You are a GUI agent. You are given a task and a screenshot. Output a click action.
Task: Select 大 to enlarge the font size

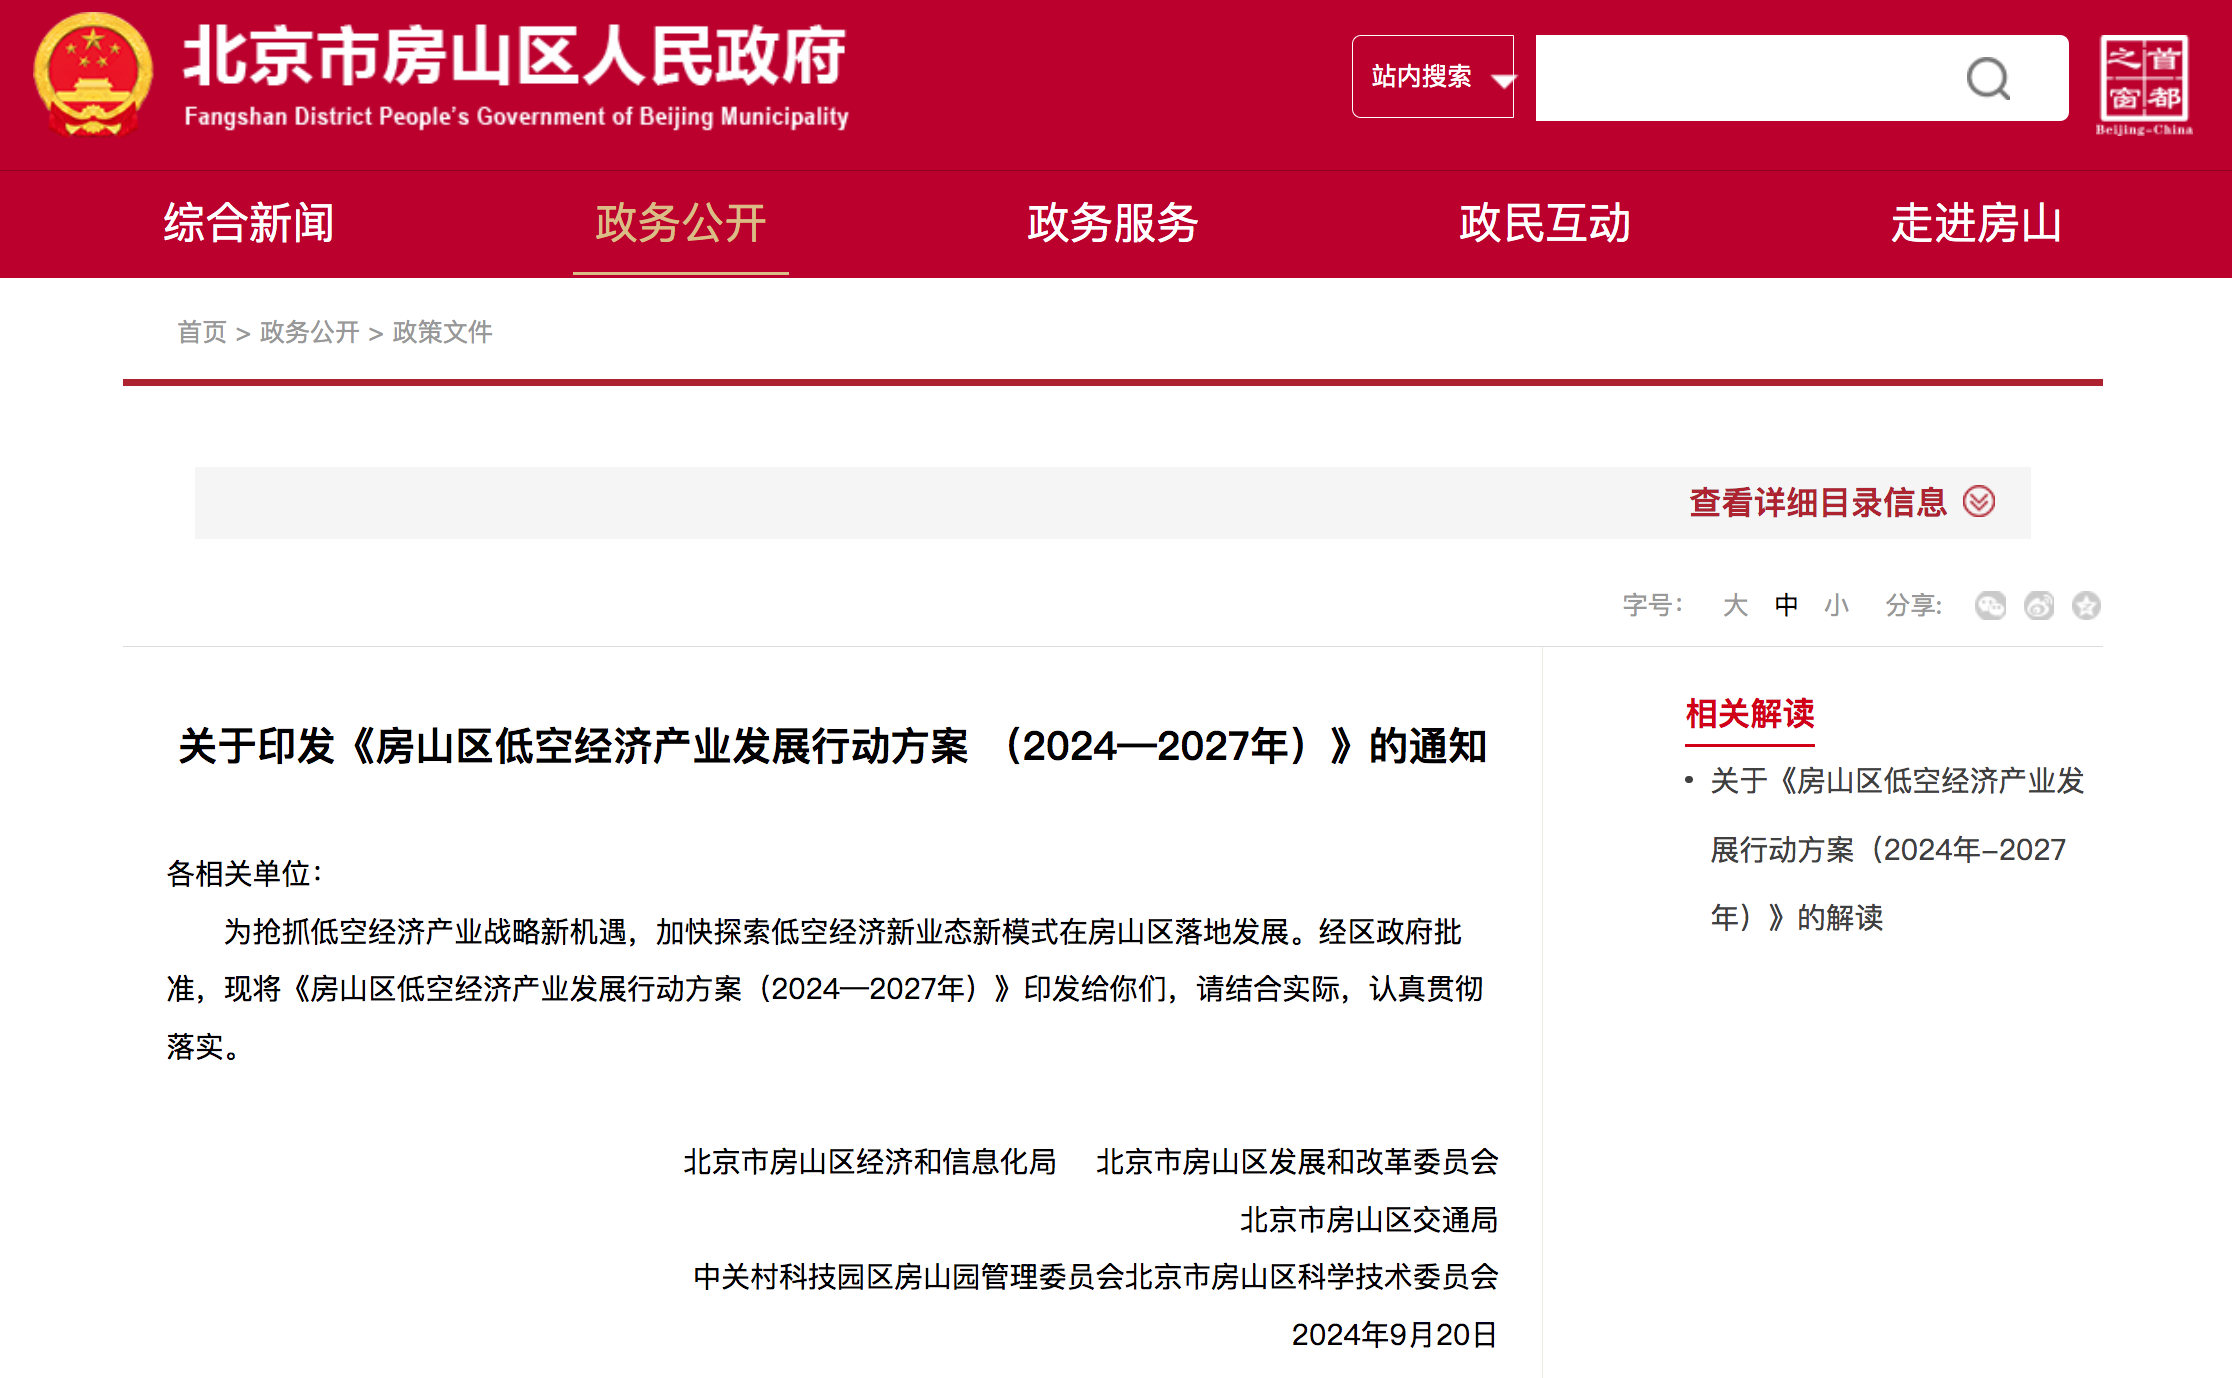click(1735, 605)
